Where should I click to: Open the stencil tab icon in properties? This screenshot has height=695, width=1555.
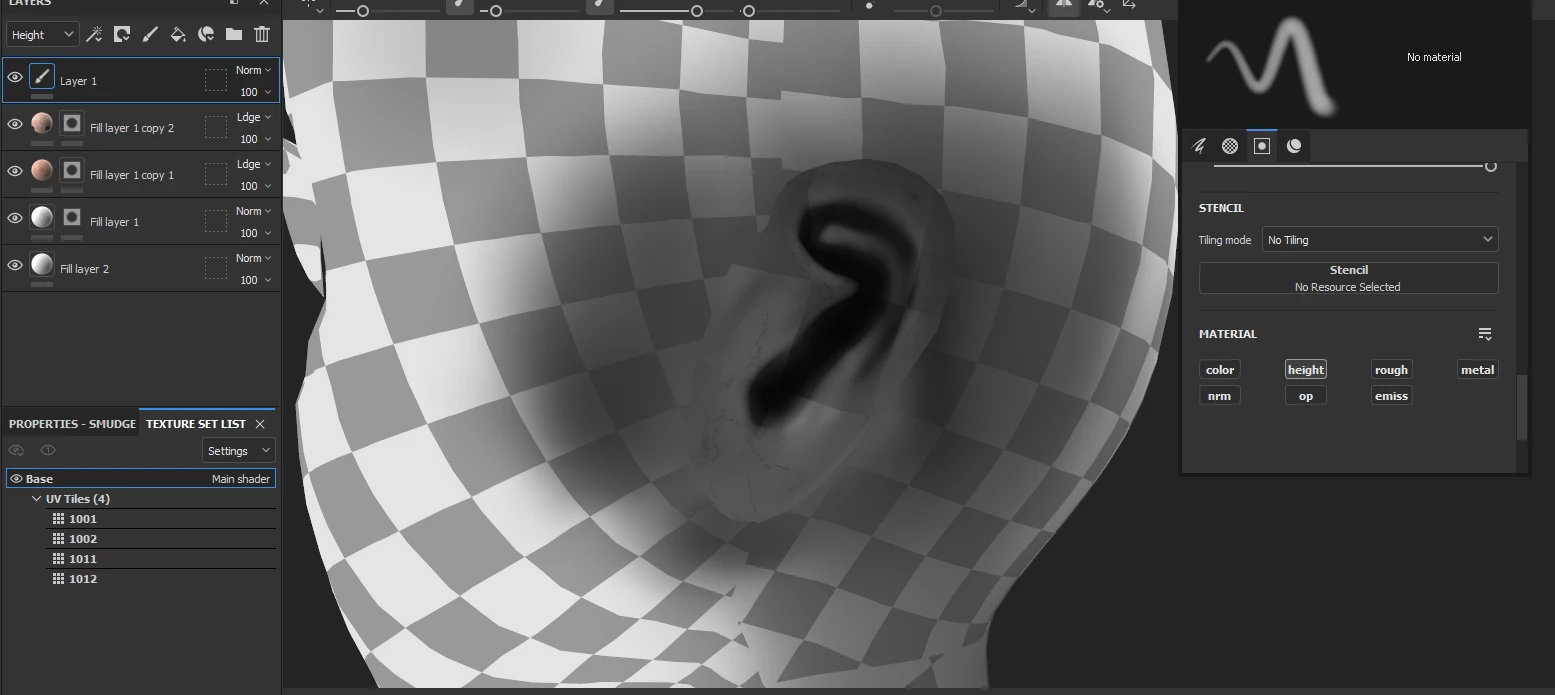coord(1262,146)
